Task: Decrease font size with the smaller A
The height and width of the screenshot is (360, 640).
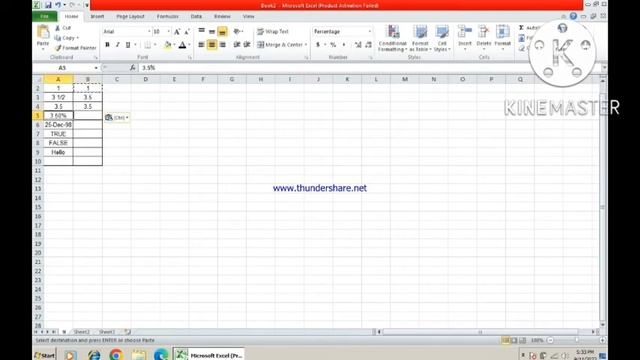Action: (x=187, y=32)
